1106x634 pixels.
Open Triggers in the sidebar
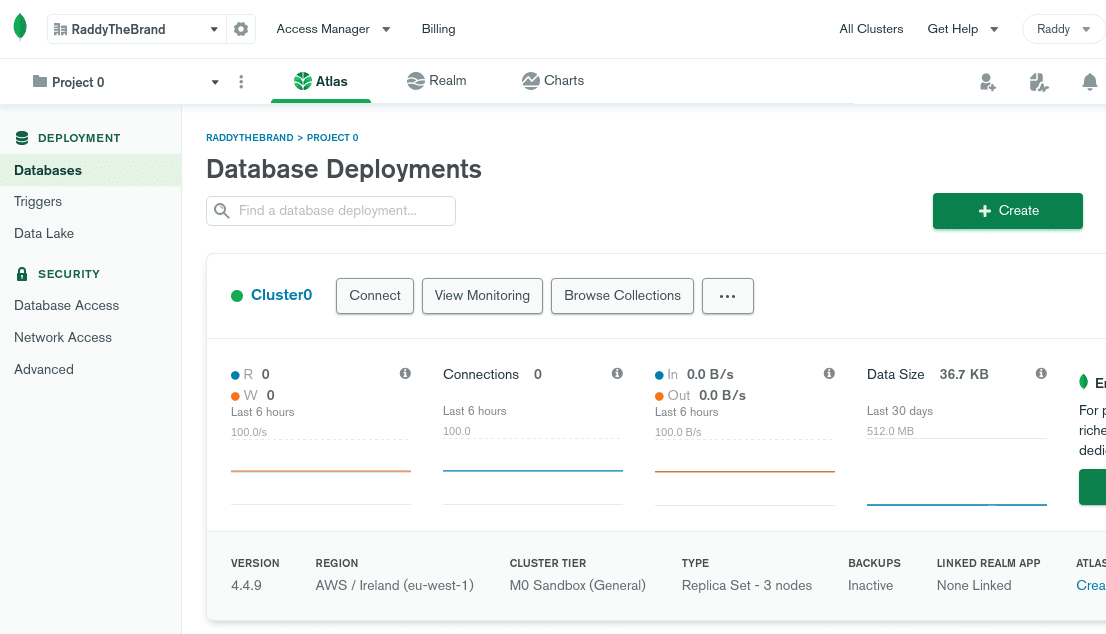(x=38, y=202)
